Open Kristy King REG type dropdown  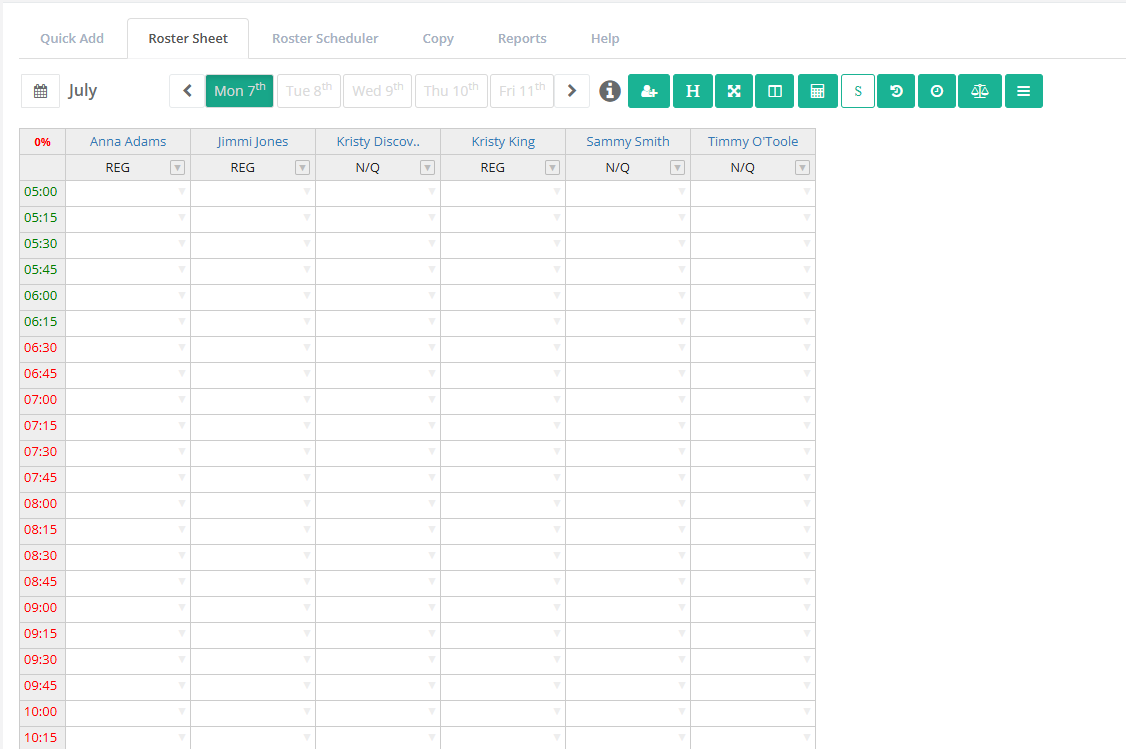pyautogui.click(x=552, y=167)
